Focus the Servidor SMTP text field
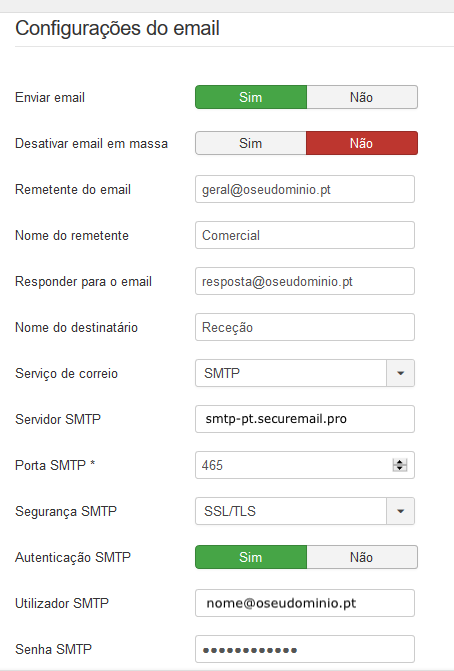 pos(305,419)
